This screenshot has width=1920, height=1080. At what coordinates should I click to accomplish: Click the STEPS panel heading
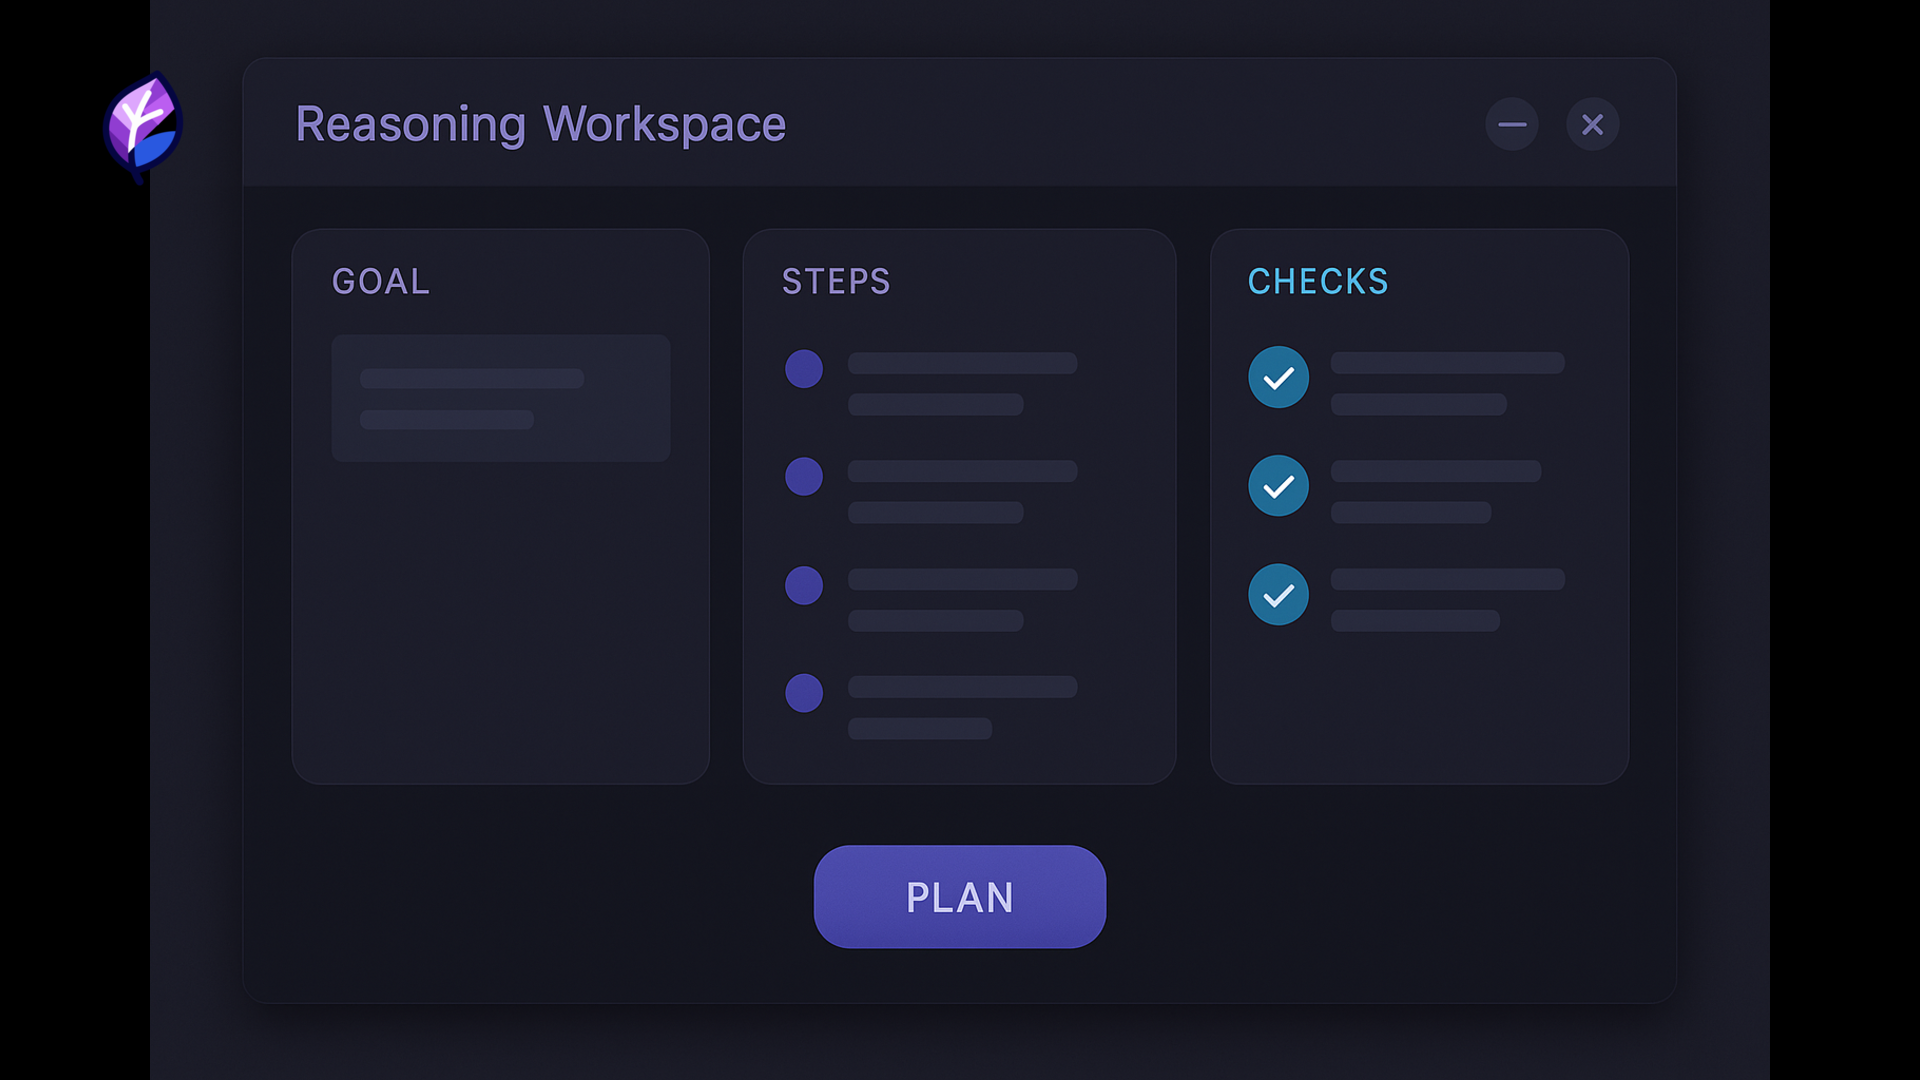(835, 282)
